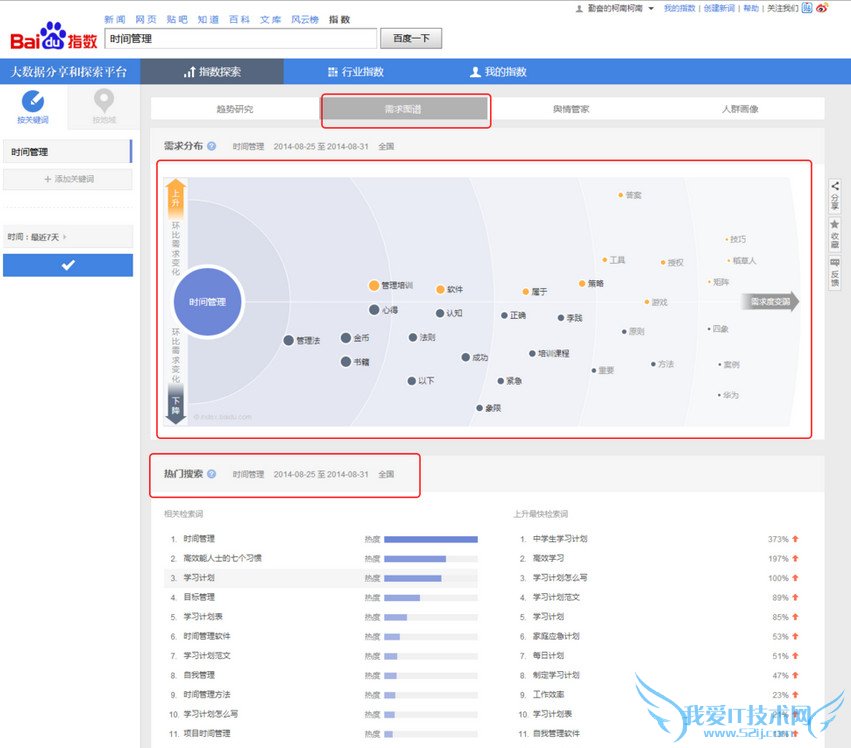Click the orange 上升 arrow on the chart axis
The width and height of the screenshot is (851, 748).
point(175,199)
